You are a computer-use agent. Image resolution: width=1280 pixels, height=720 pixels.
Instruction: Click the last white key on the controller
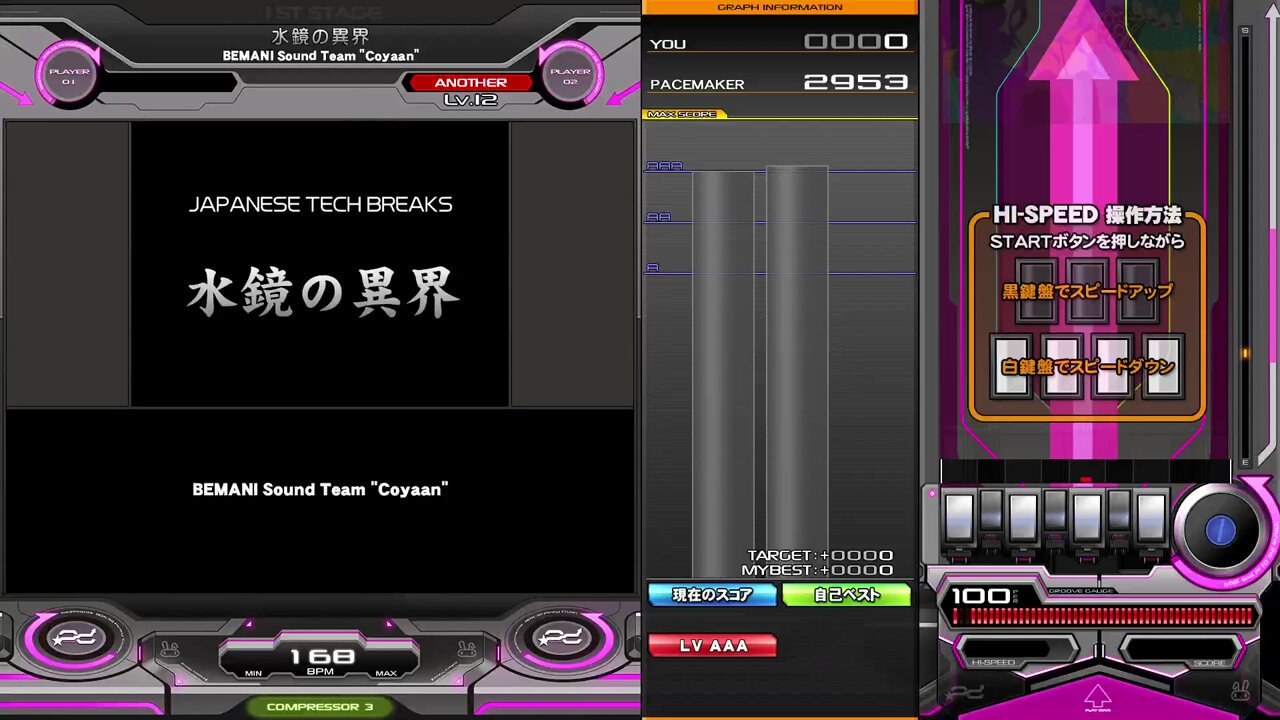1151,518
